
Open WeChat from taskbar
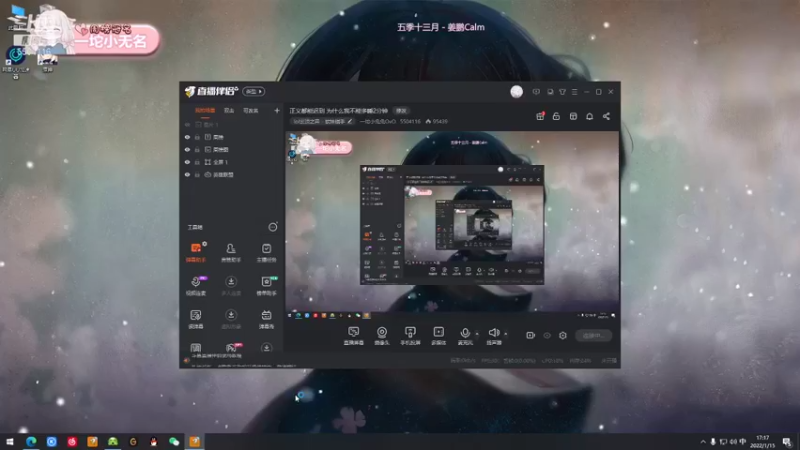pyautogui.click(x=174, y=441)
